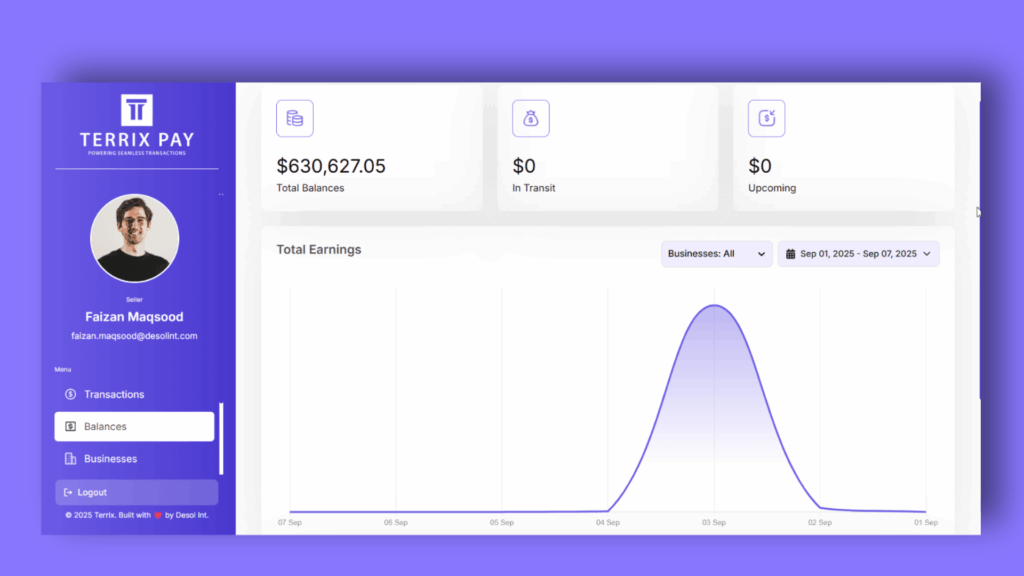The width and height of the screenshot is (1024, 576).
Task: Click the chevron on the Businesses filter
Action: point(762,254)
